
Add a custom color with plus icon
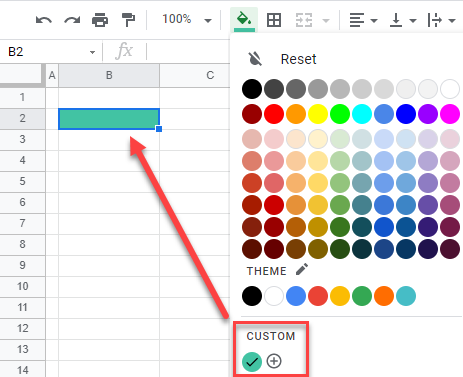pos(274,361)
